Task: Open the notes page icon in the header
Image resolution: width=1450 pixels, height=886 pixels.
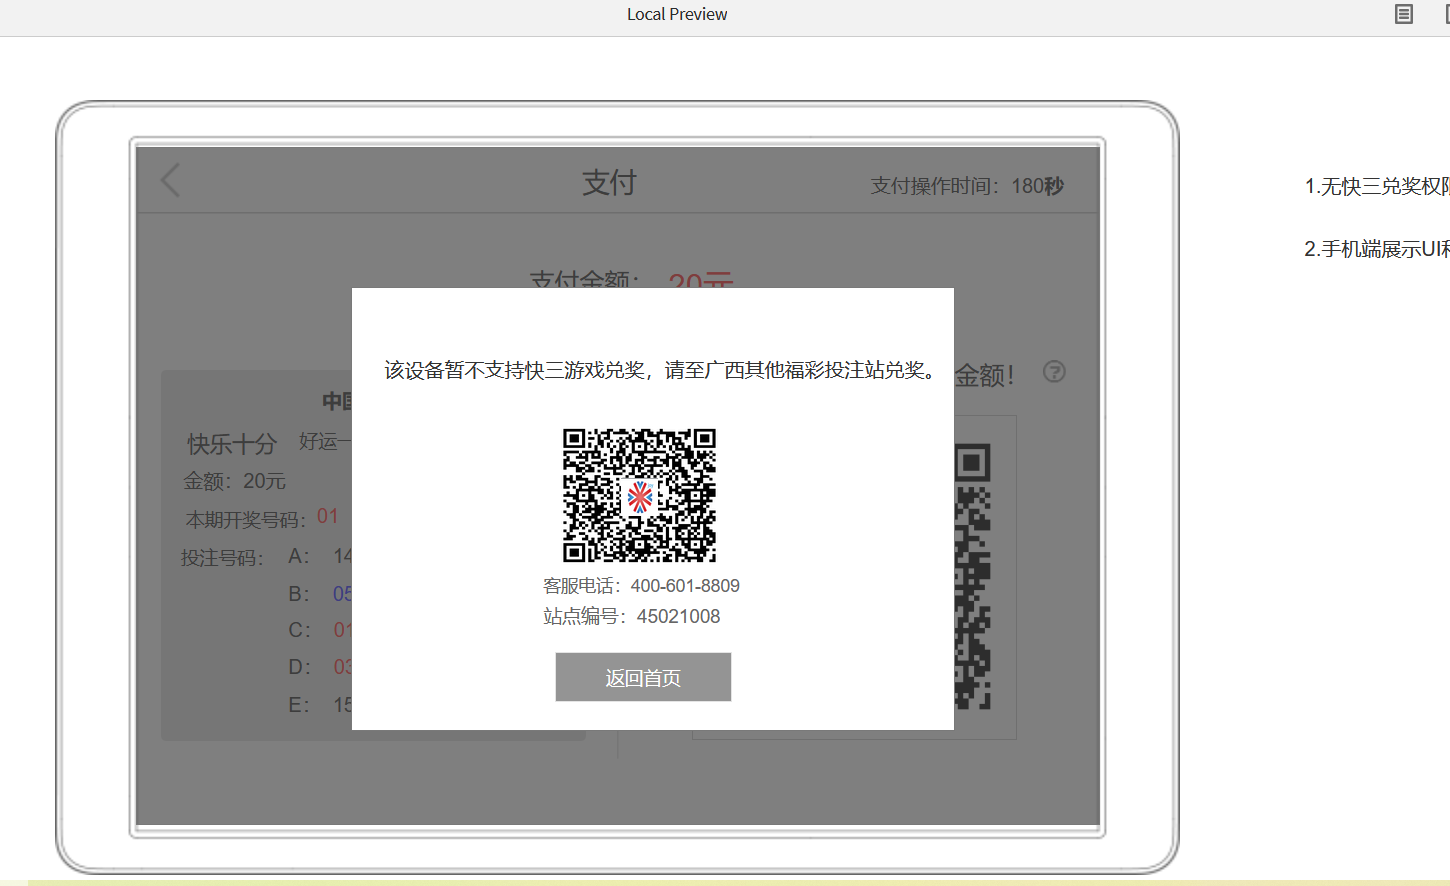Action: click(x=1404, y=14)
